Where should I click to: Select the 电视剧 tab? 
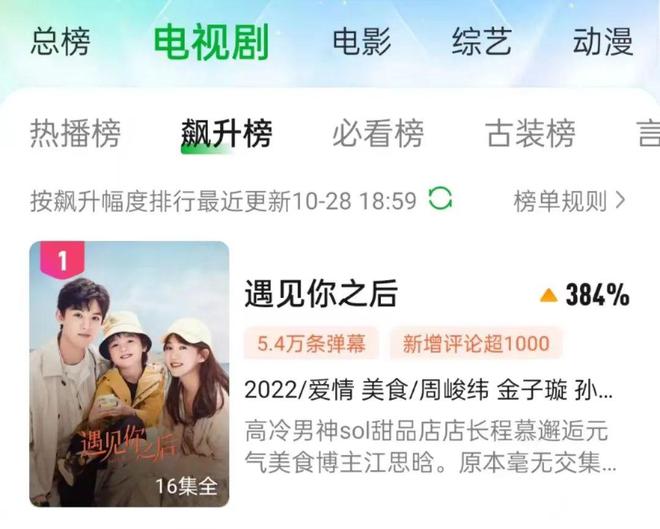211,42
